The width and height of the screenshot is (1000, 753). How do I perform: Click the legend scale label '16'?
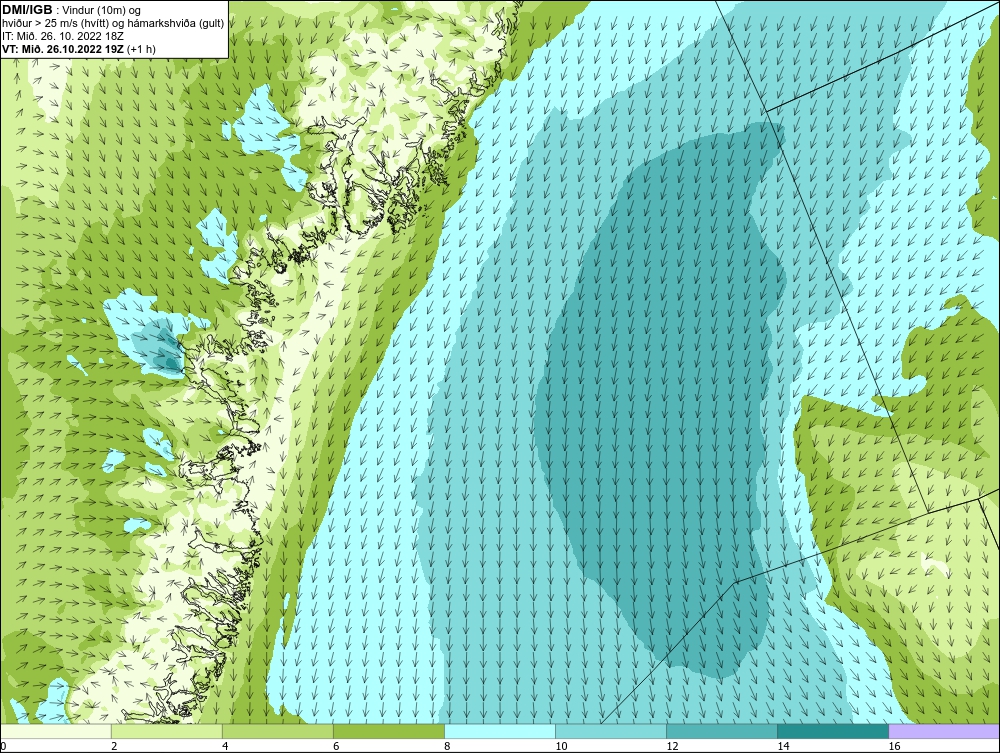click(893, 746)
